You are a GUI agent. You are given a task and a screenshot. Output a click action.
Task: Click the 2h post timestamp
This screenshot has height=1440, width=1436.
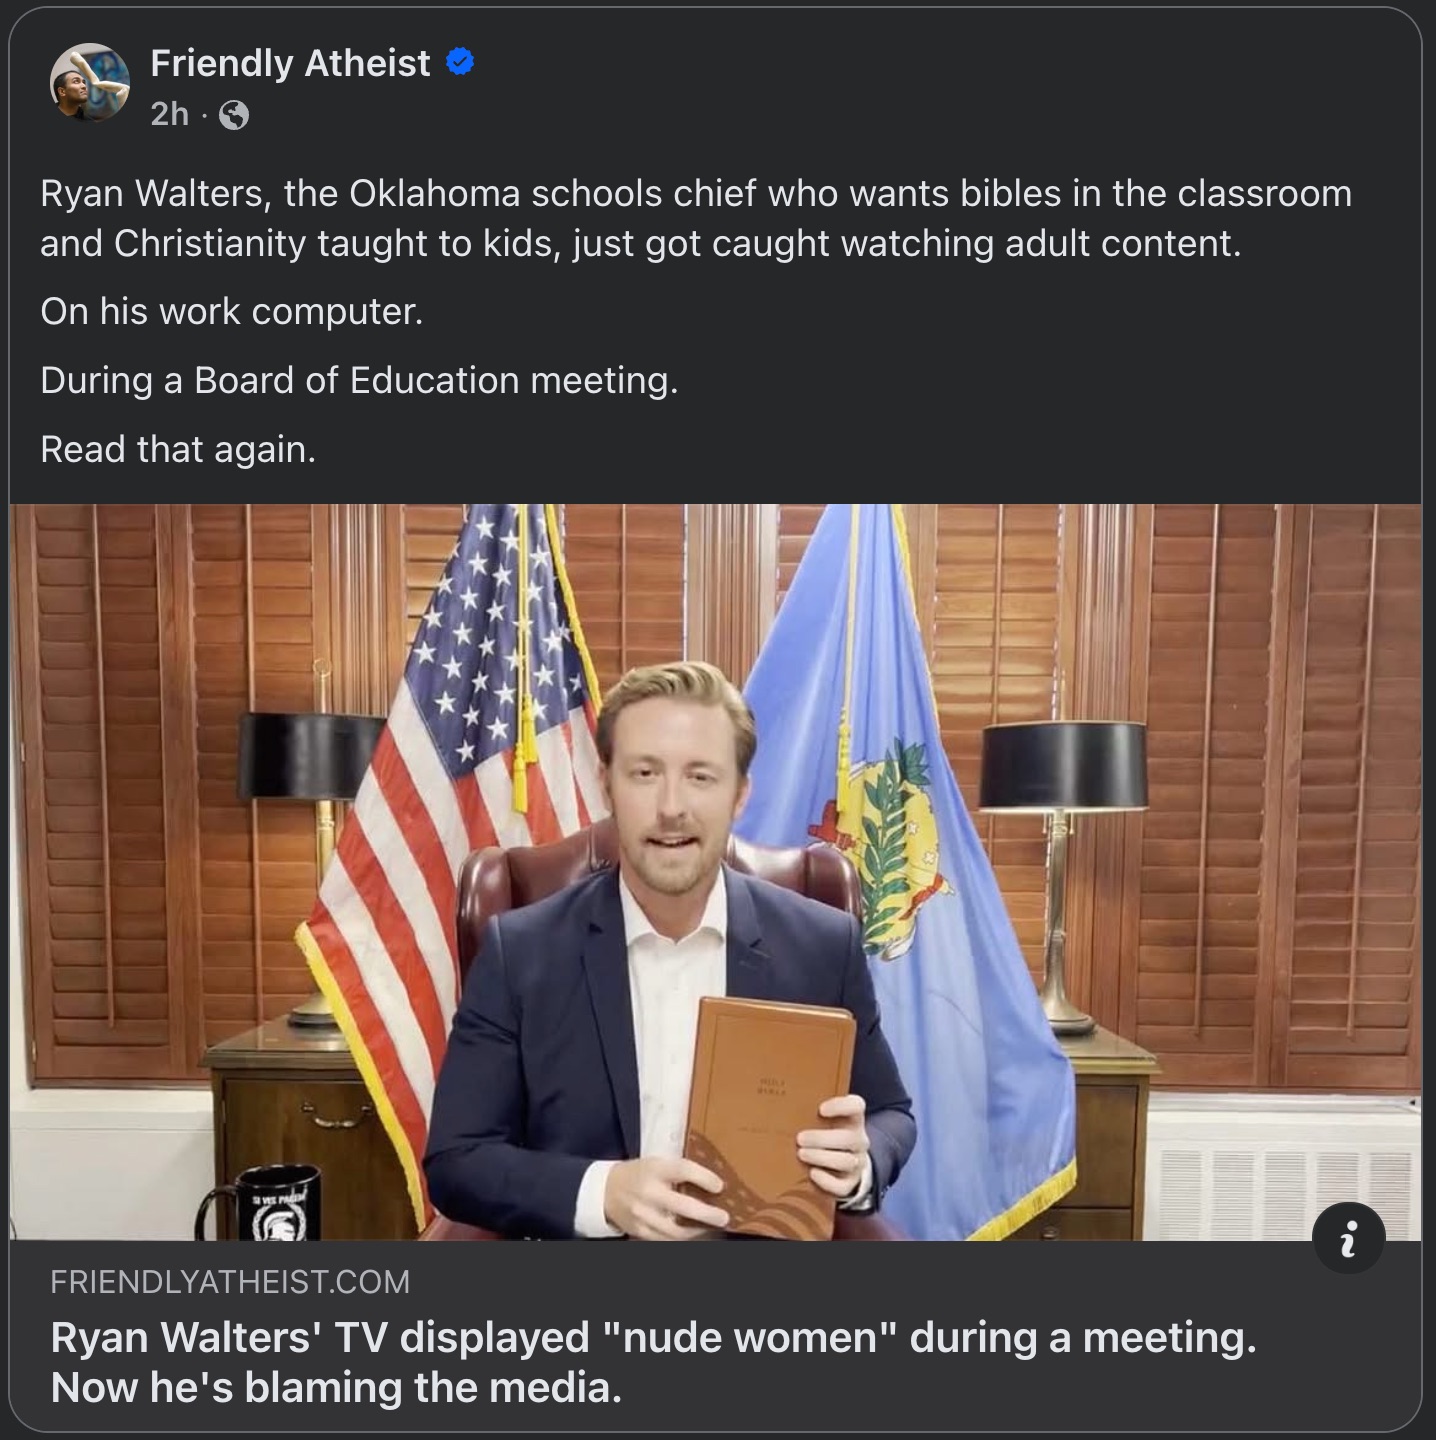(x=169, y=115)
